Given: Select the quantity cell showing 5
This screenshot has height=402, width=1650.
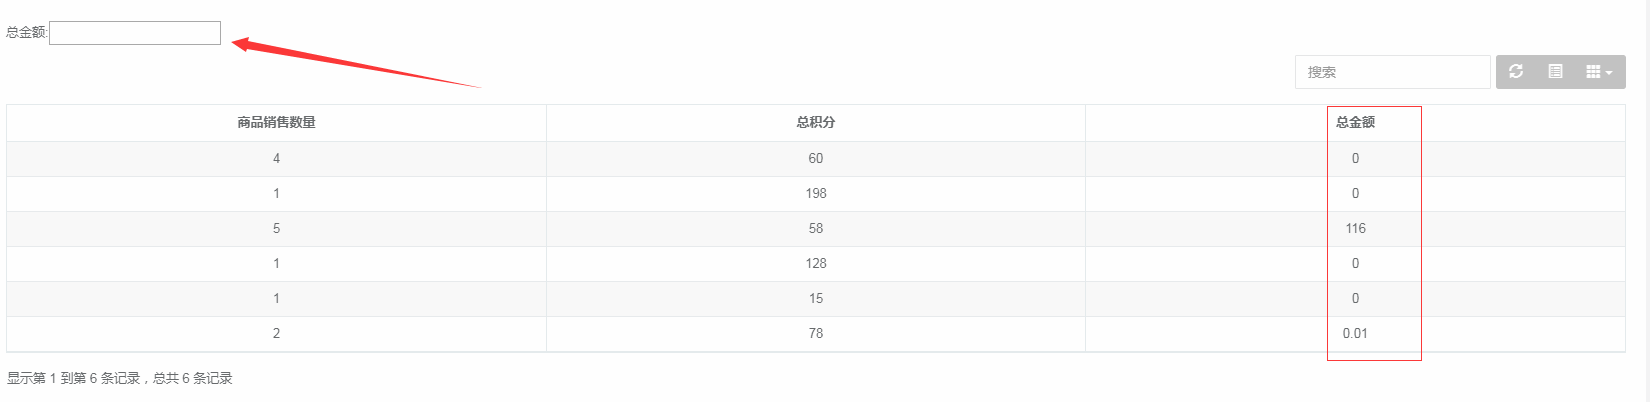Looking at the screenshot, I should click(276, 228).
